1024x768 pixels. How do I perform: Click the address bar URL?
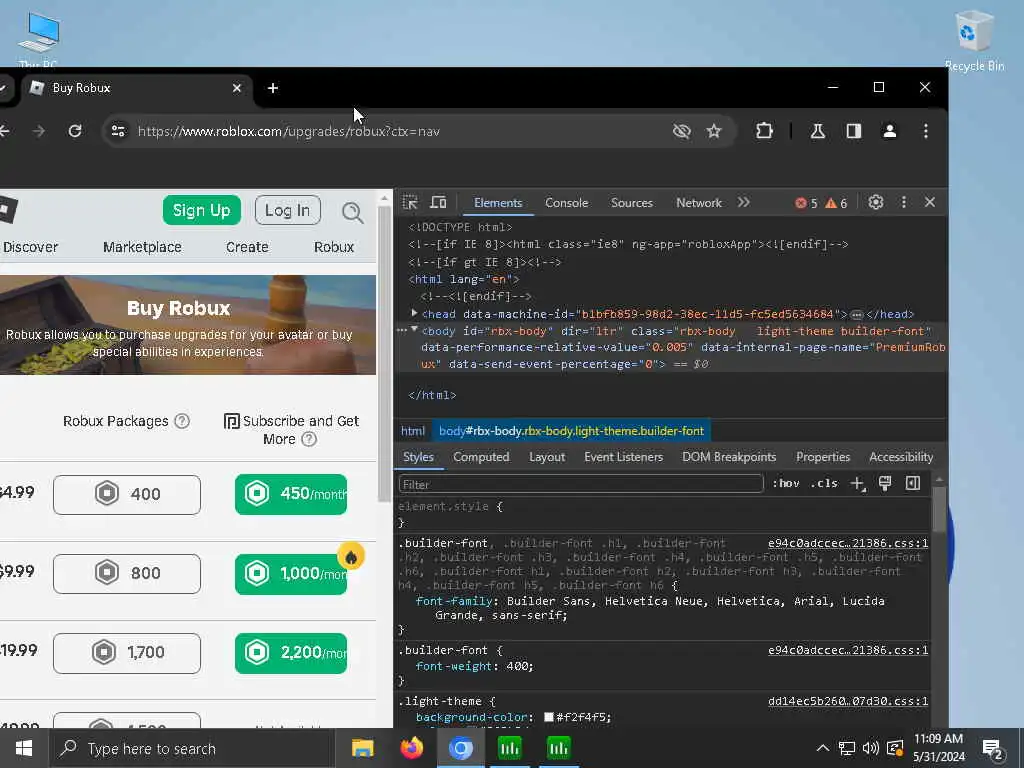289,131
